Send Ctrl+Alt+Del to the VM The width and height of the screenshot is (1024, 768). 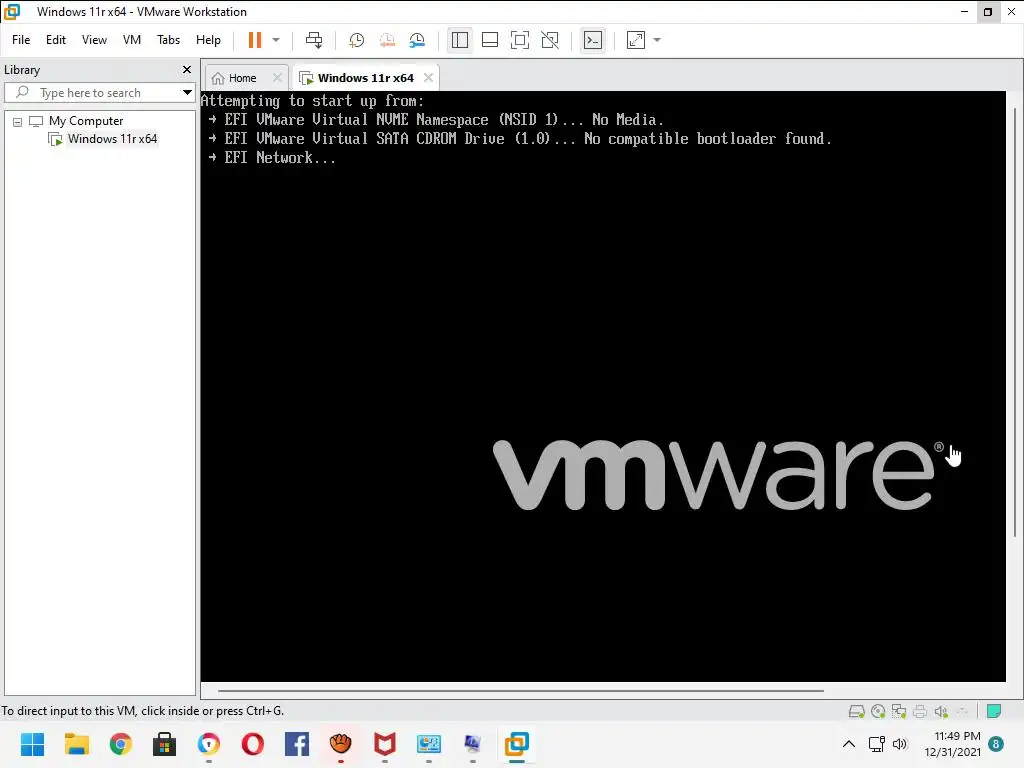[x=314, y=40]
